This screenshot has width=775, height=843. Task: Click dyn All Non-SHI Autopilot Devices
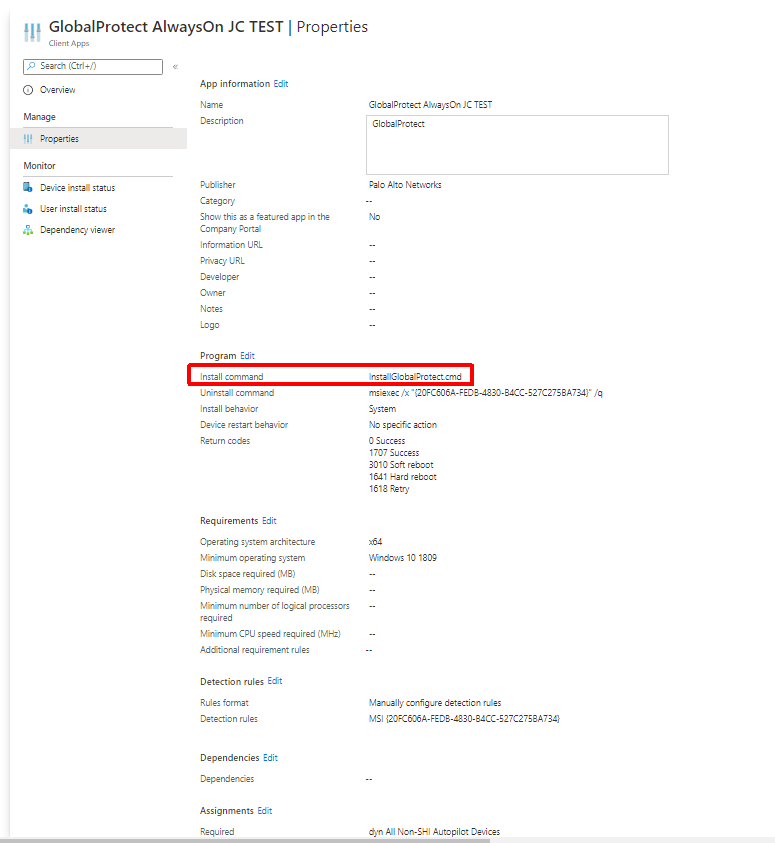[434, 832]
